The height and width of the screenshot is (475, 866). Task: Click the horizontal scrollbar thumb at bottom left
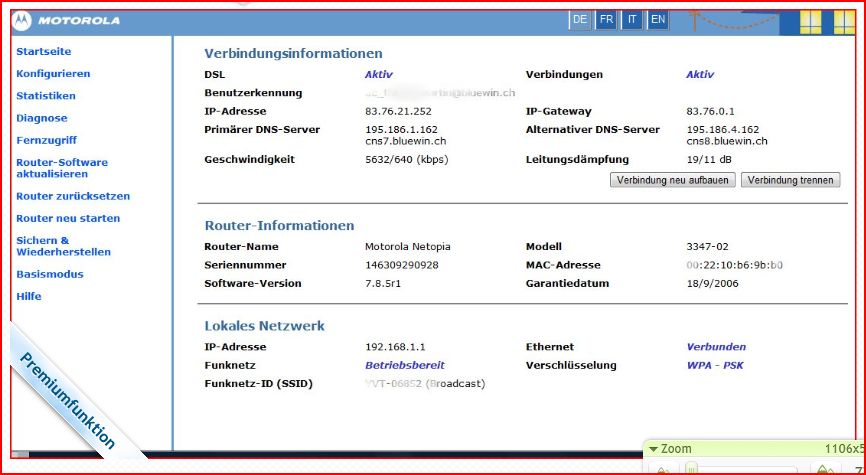pyautogui.click(x=20, y=455)
